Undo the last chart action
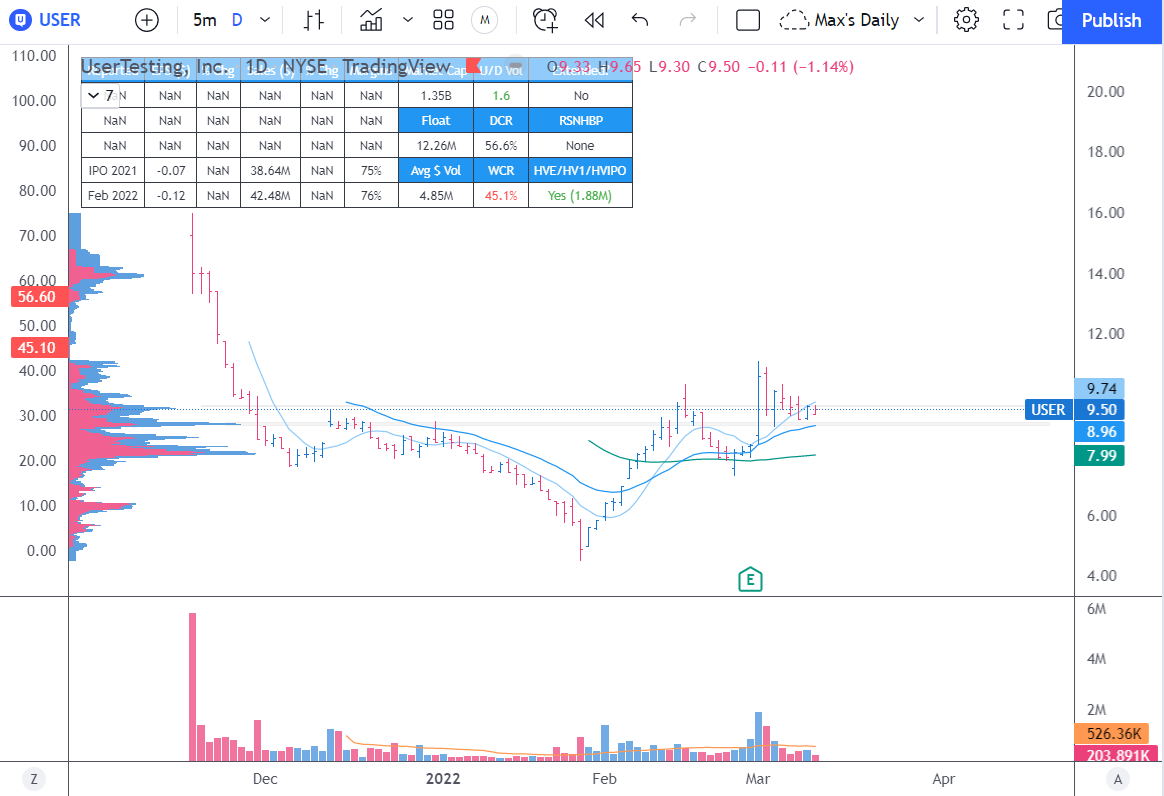Viewport: 1164px width, 796px height. 640,20
